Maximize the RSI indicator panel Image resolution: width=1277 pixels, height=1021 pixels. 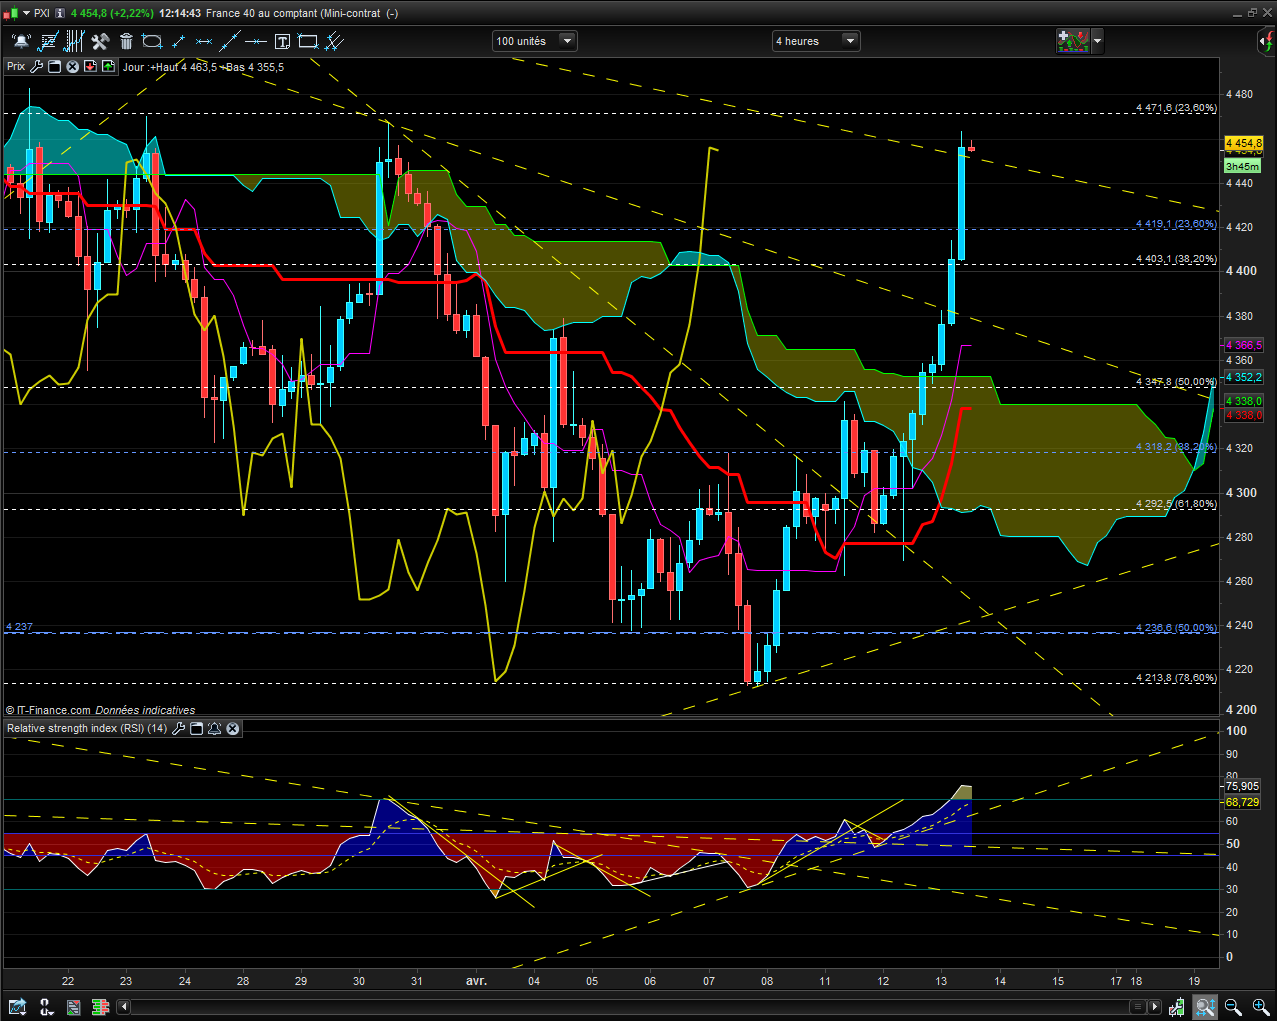pos(196,728)
